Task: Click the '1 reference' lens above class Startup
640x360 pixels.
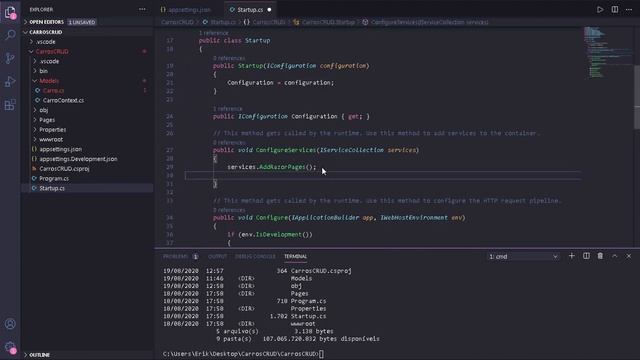Action: 213,33
